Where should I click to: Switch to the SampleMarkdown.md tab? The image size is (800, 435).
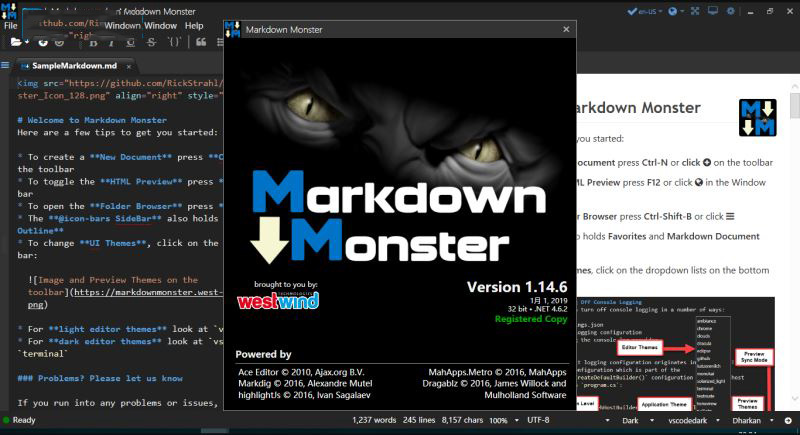74,66
